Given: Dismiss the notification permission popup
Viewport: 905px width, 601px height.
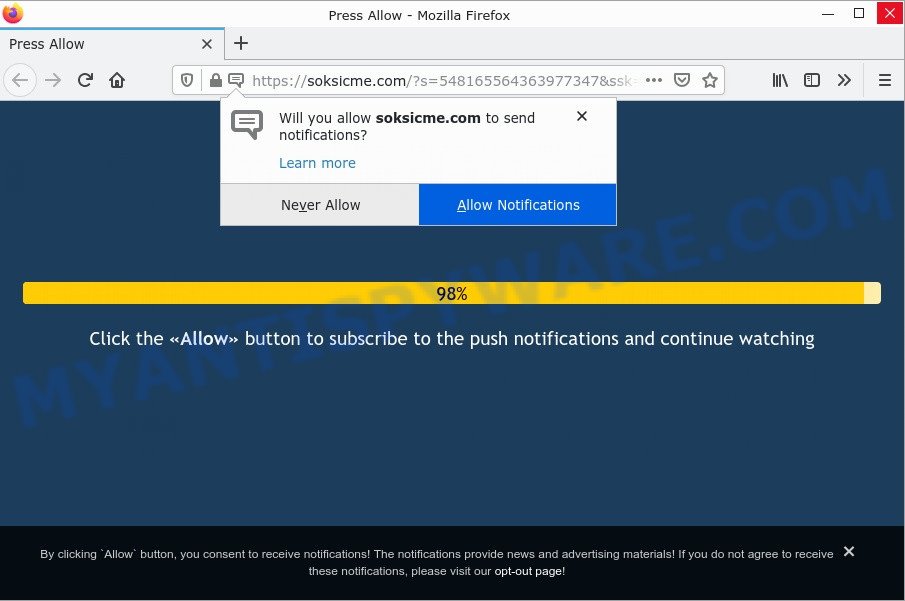Looking at the screenshot, I should pos(582,116).
